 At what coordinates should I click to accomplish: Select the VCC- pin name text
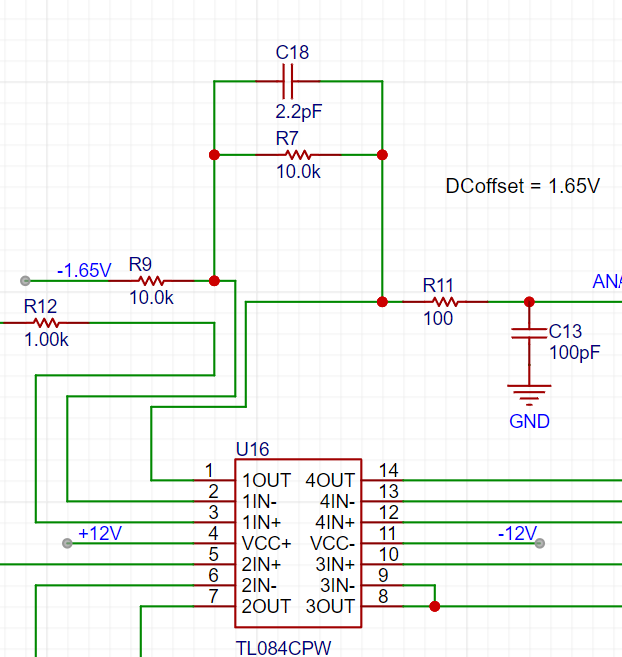[x=332, y=544]
